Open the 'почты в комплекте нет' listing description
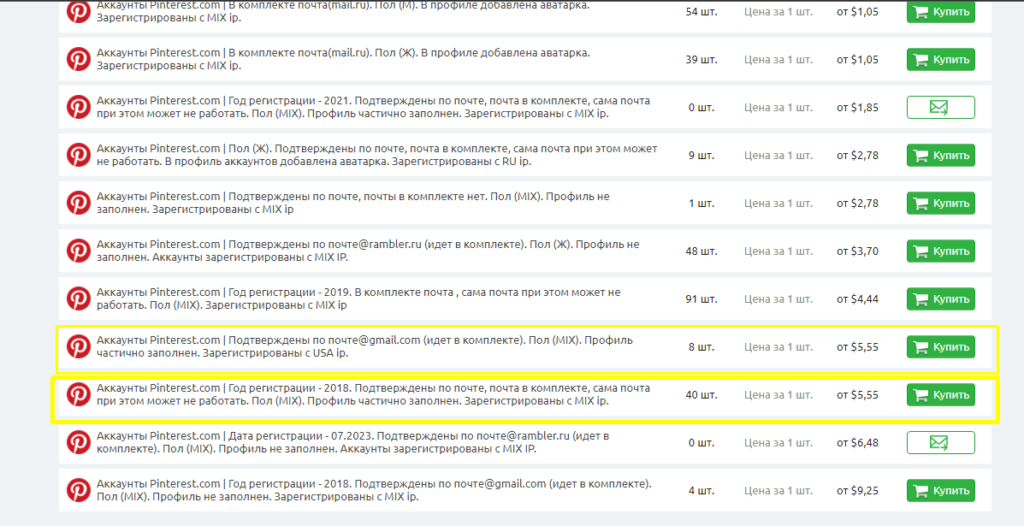The height and width of the screenshot is (526, 1024). [x=353, y=203]
